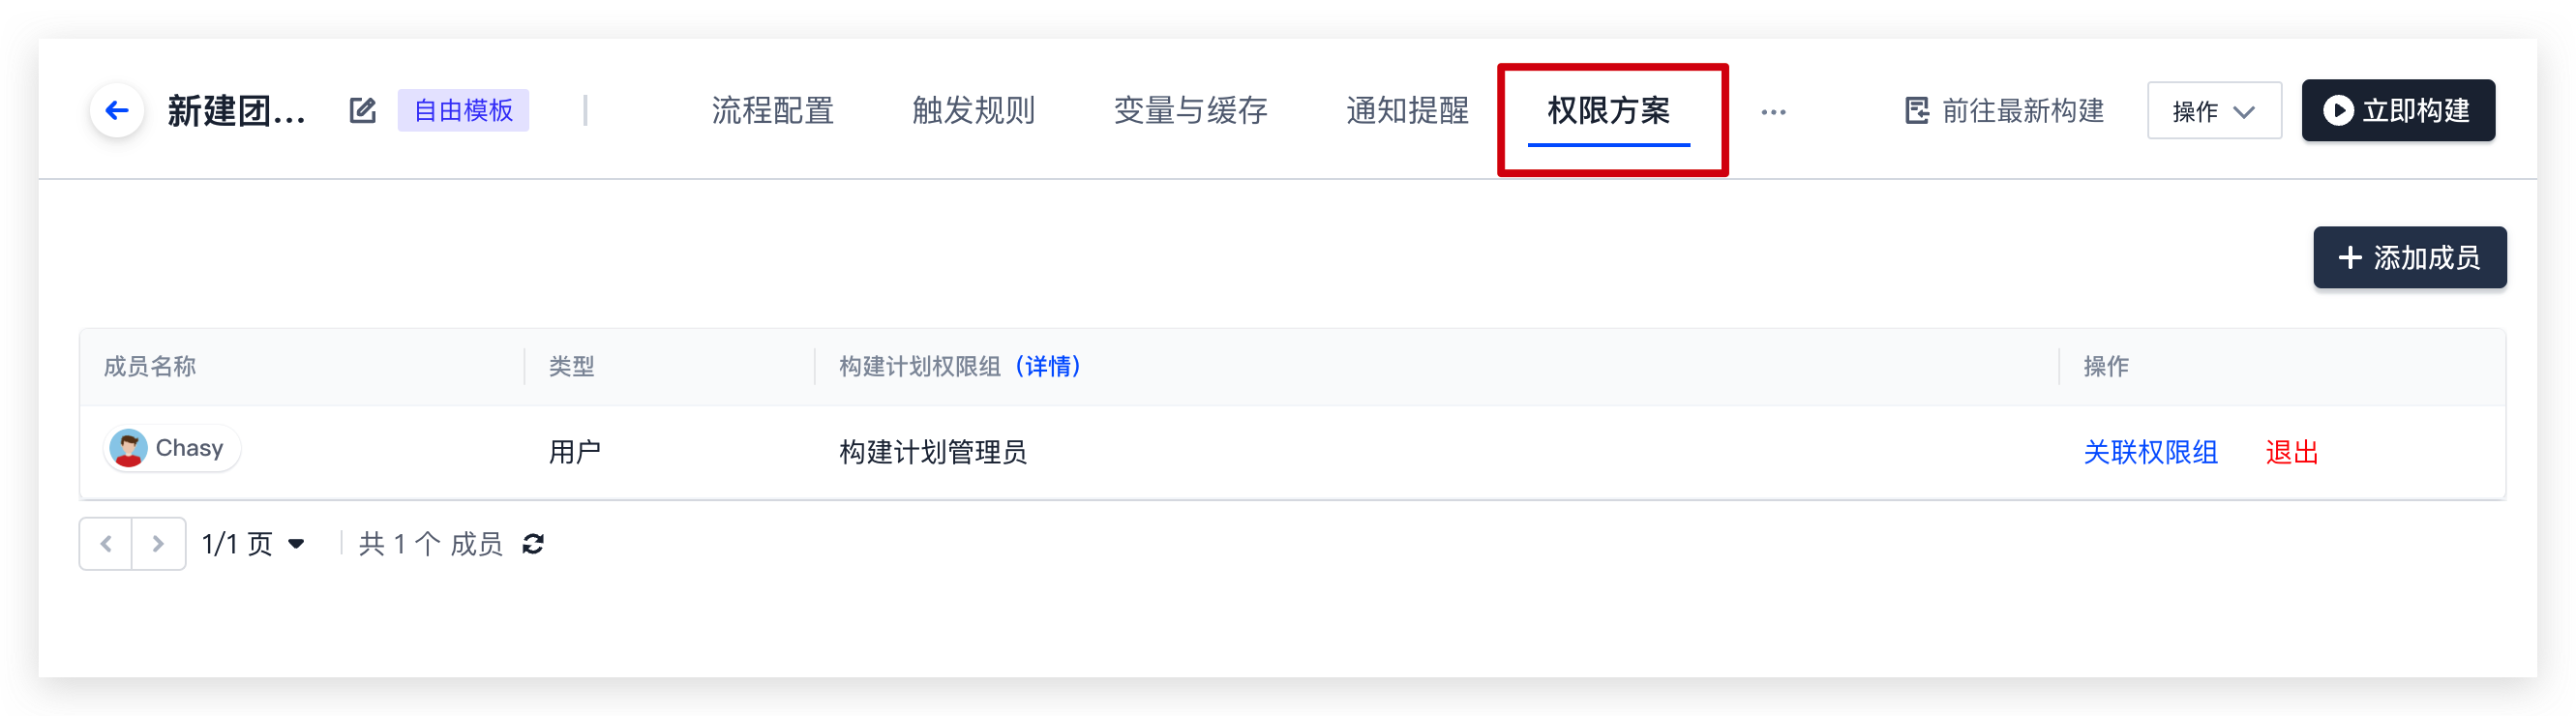Viewport: 2576px width, 716px height.
Task: Switch to the 通知提醒 tab
Action: click(x=1407, y=110)
